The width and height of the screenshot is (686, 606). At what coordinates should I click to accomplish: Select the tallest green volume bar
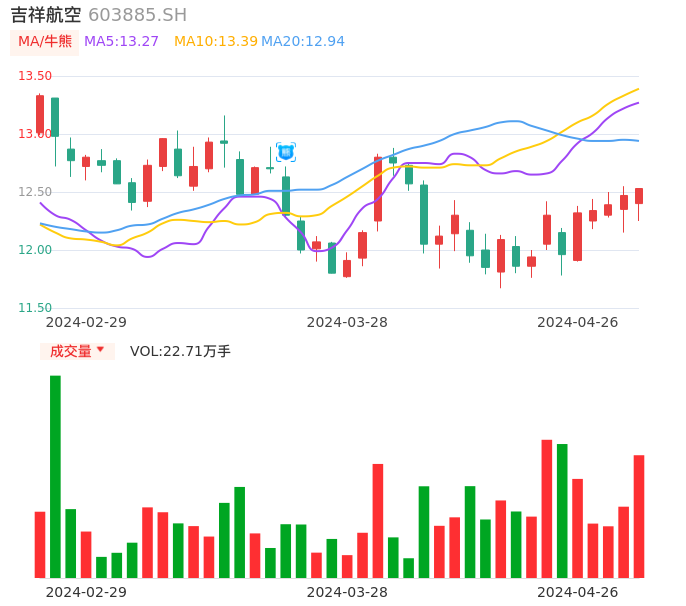point(55,476)
